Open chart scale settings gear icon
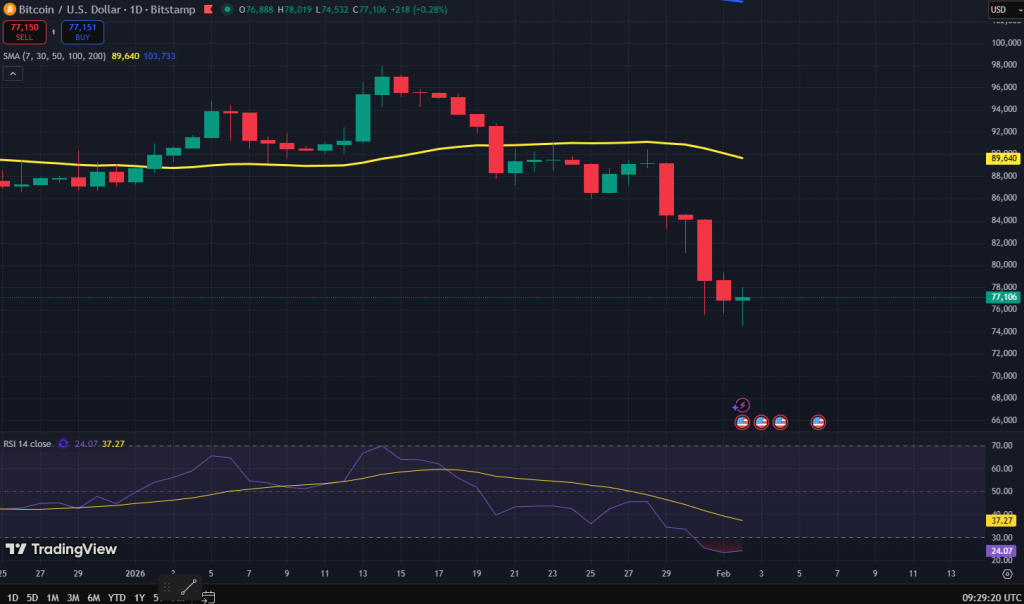The image size is (1024, 604). pyautogui.click(x=1007, y=574)
